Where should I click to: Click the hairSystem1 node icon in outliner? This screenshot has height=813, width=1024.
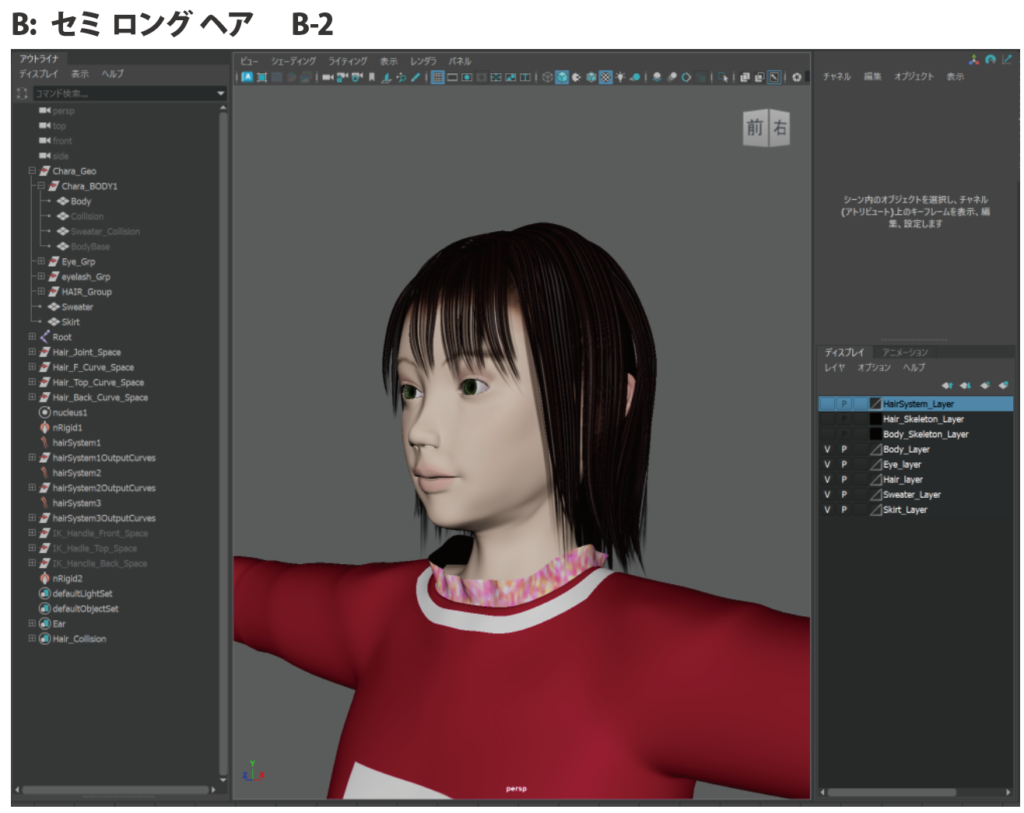(x=44, y=442)
